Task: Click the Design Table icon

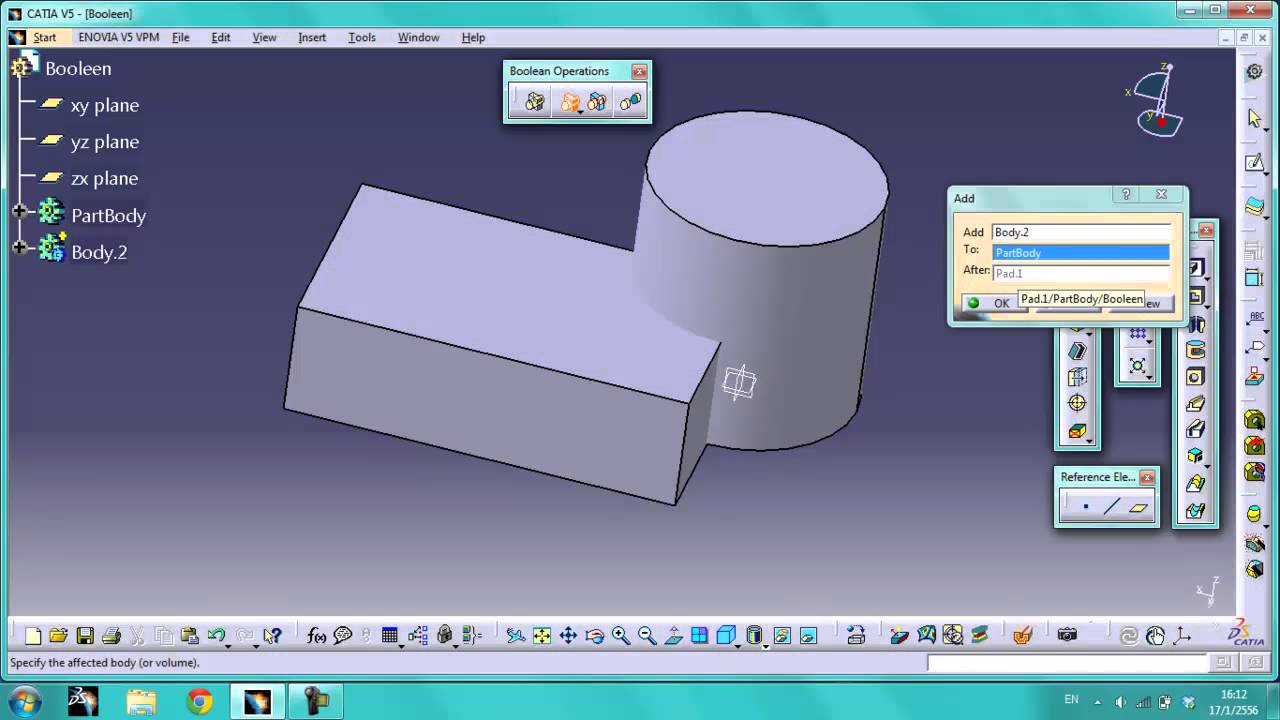Action: coord(390,635)
